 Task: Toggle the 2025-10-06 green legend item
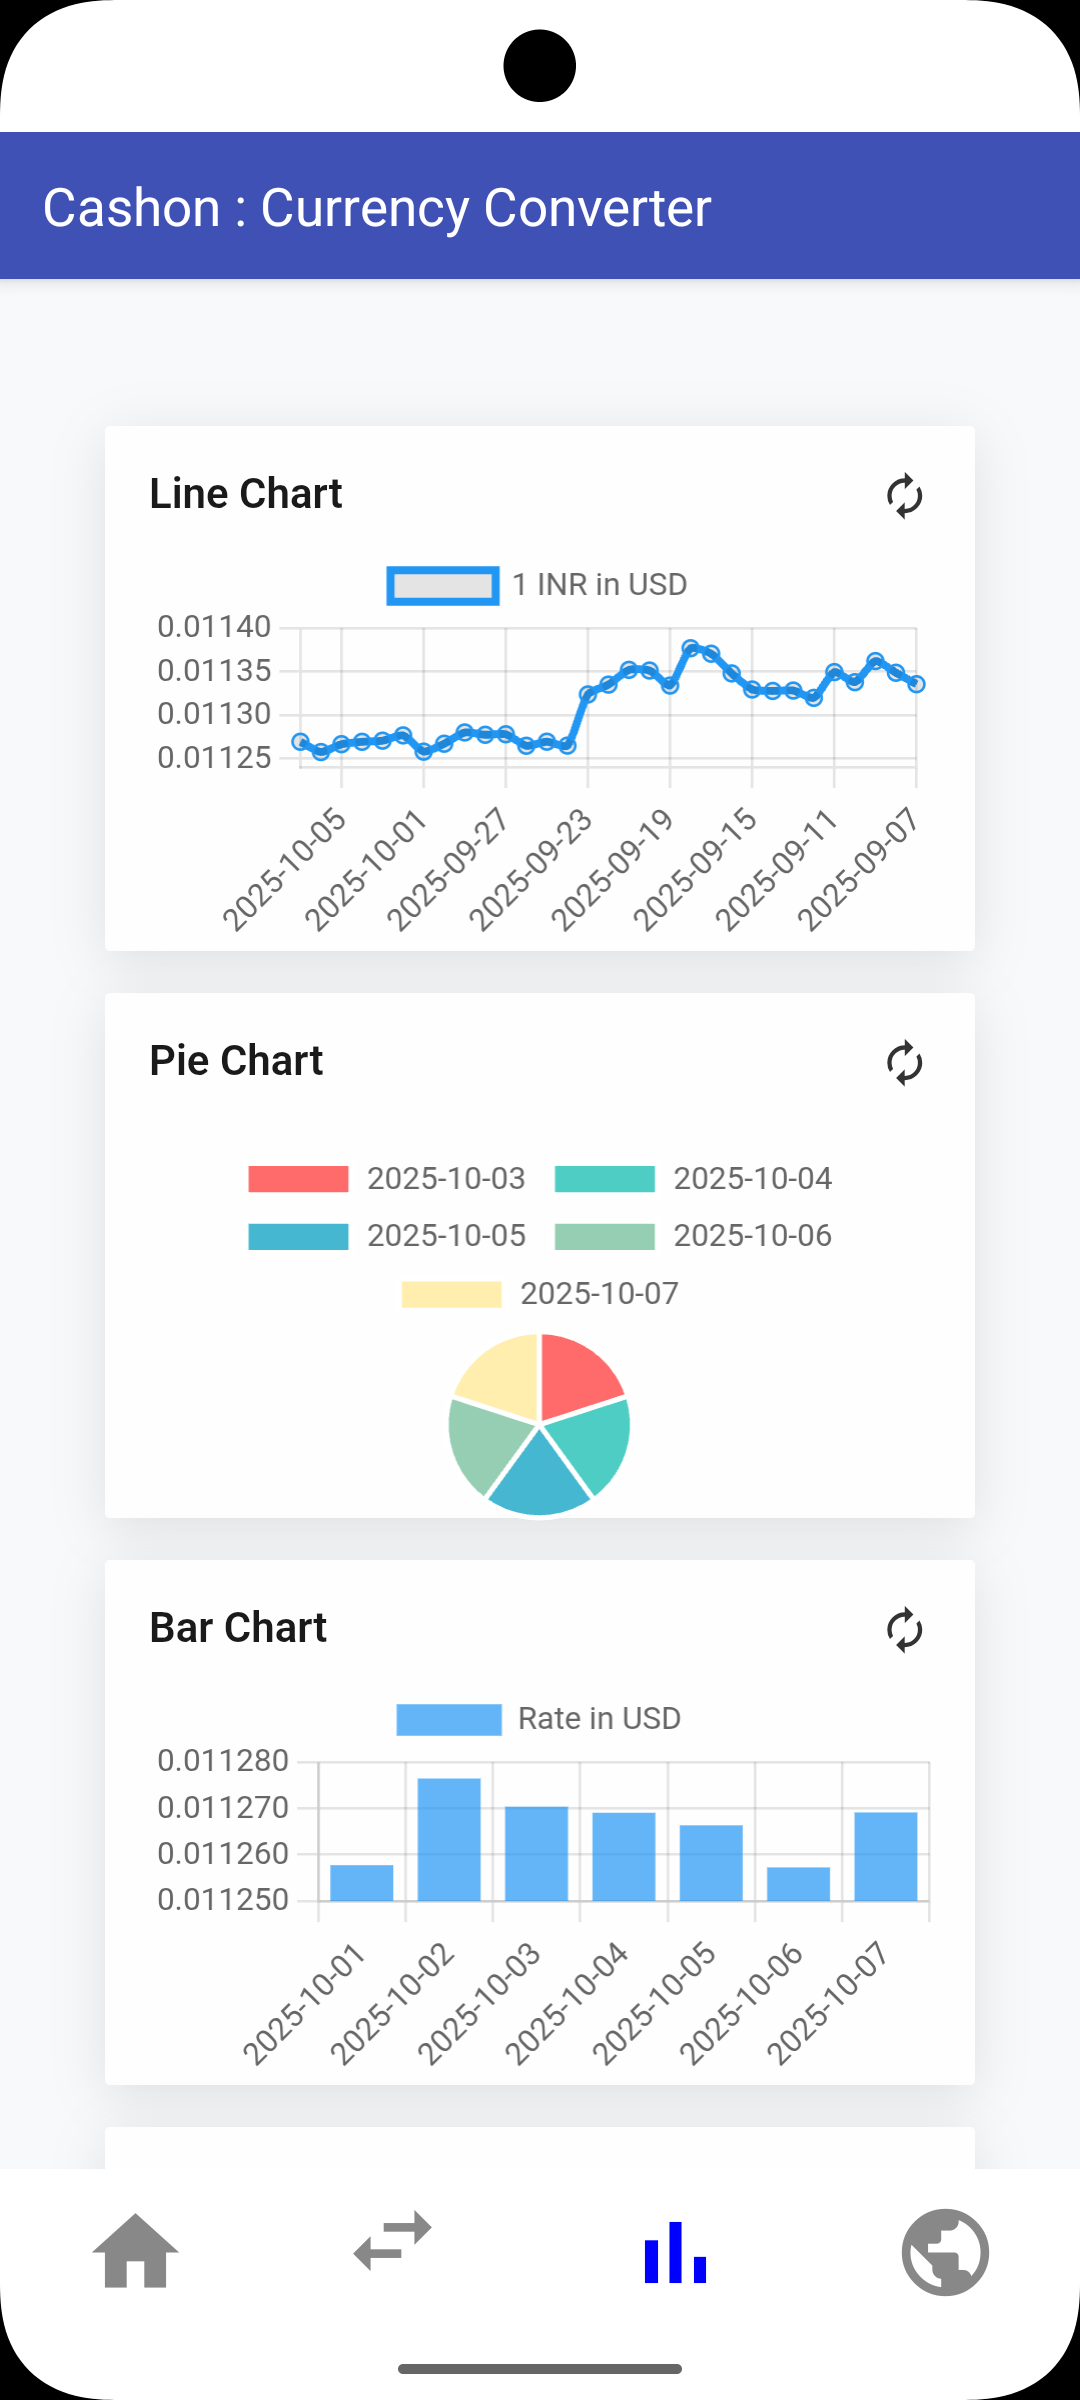point(605,1237)
